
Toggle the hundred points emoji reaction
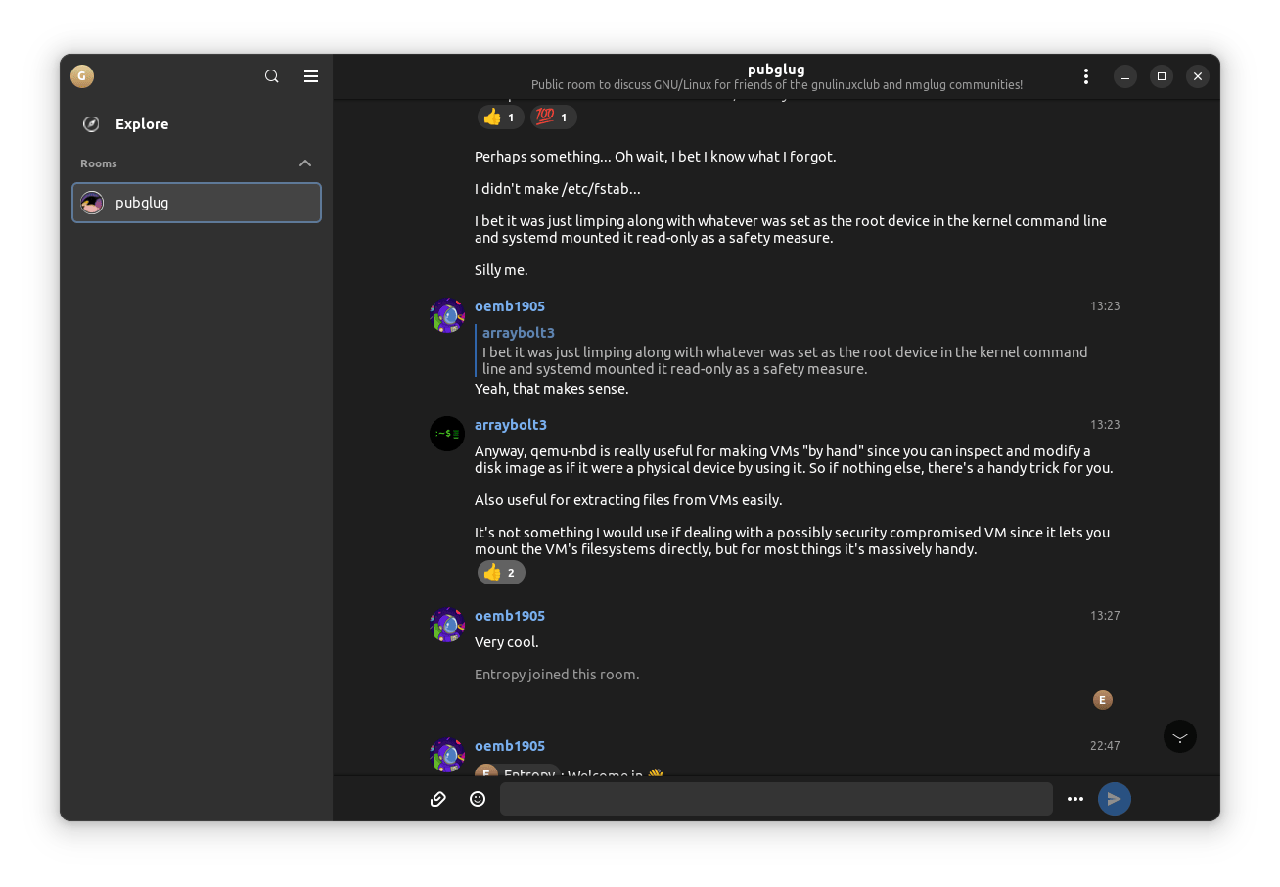coord(553,117)
